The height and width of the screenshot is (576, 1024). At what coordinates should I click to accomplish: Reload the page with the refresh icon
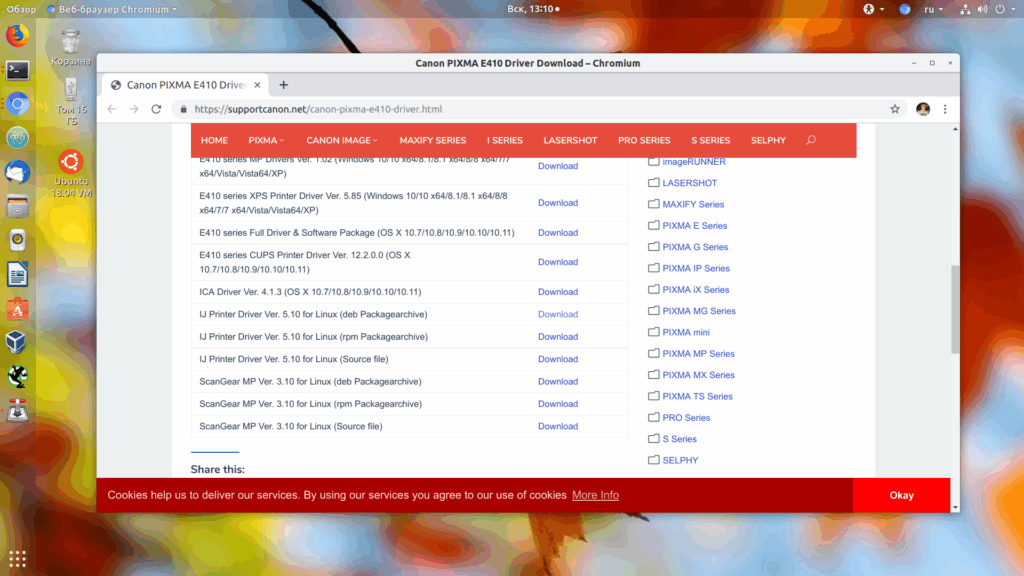156,109
